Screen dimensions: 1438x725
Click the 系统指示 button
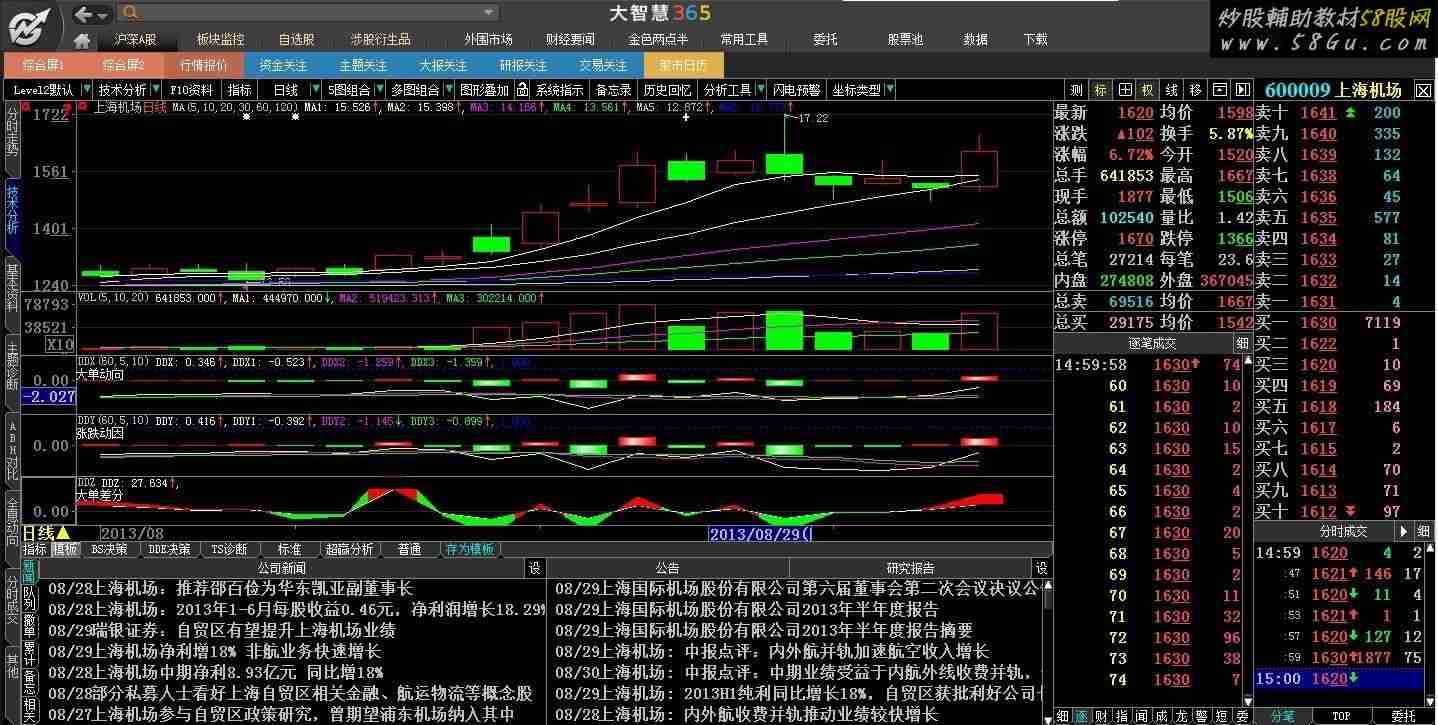(559, 90)
